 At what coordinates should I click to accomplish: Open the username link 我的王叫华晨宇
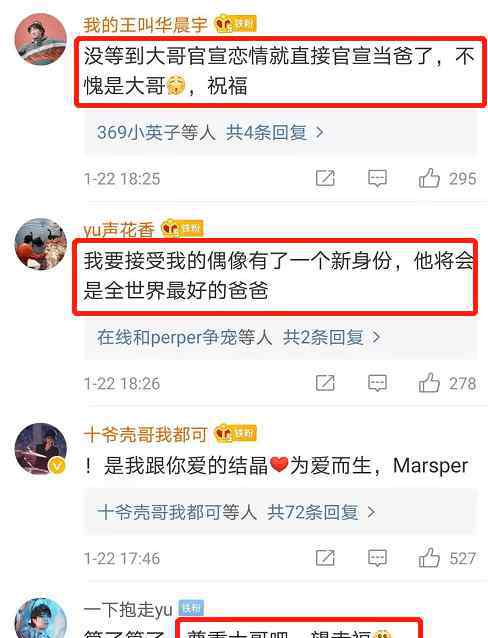coord(145,25)
